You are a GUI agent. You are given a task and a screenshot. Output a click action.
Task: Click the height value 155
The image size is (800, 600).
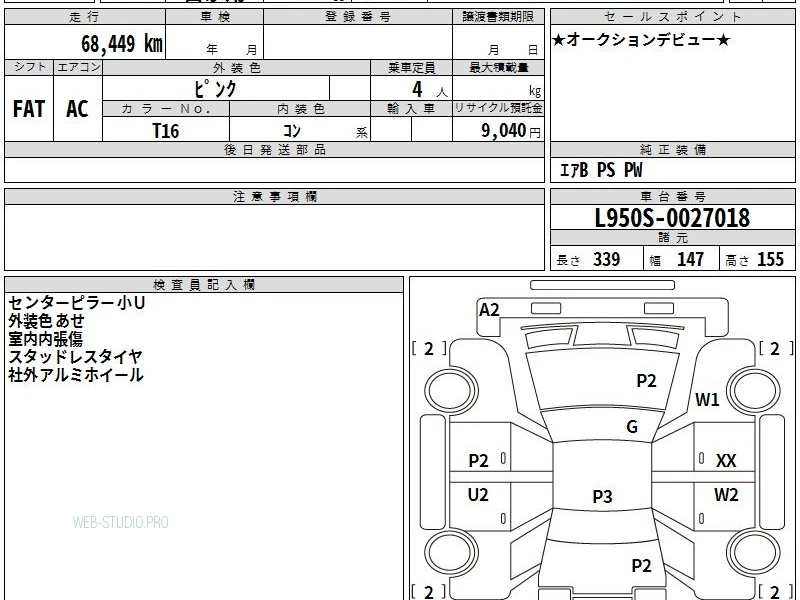click(770, 259)
